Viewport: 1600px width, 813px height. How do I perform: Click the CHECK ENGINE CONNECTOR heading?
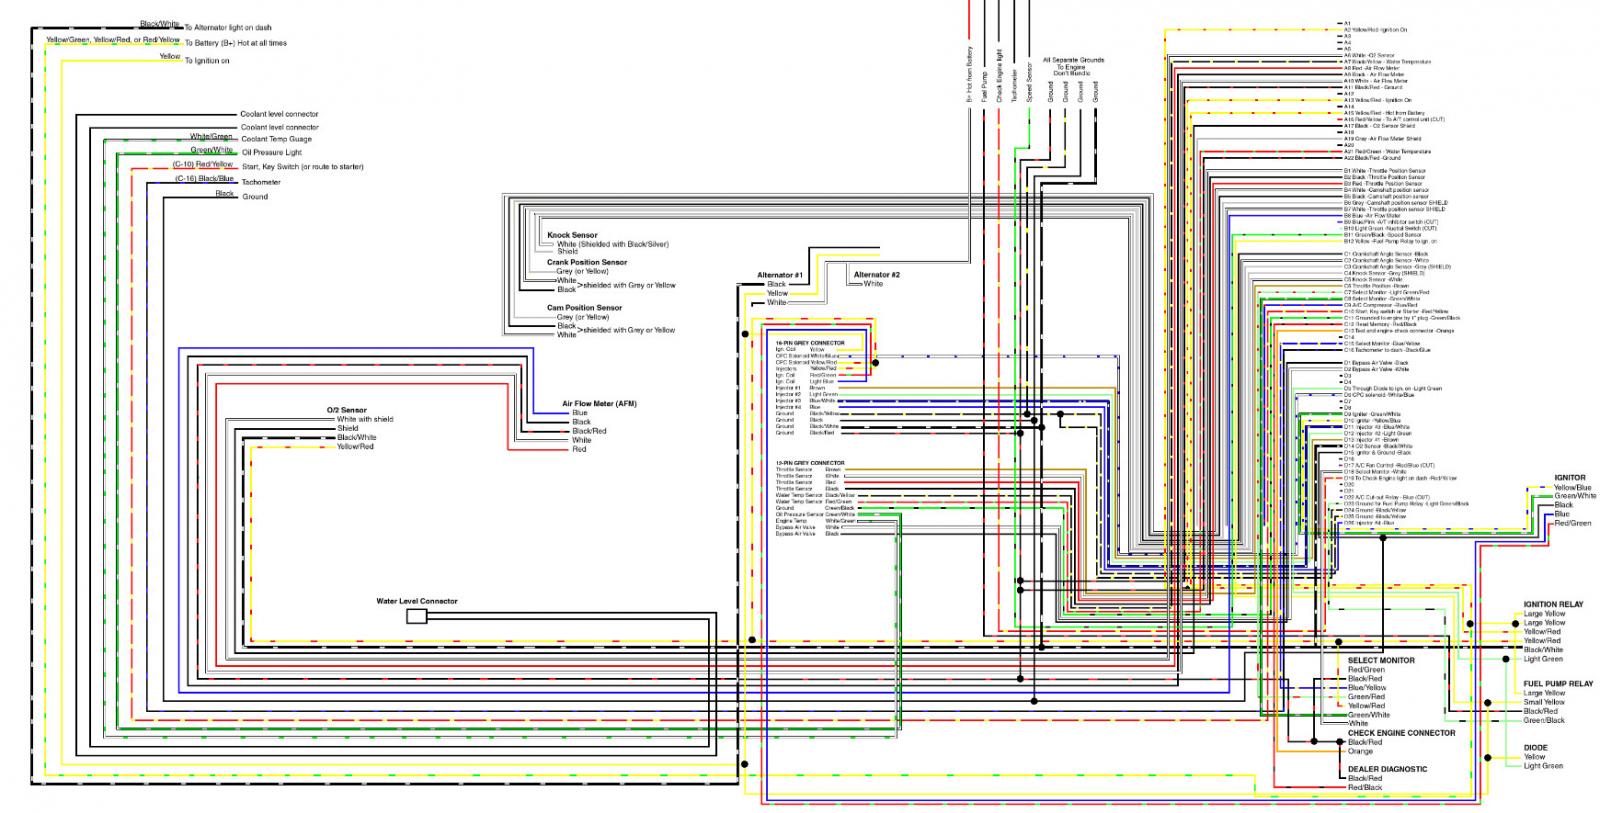(x=1401, y=733)
